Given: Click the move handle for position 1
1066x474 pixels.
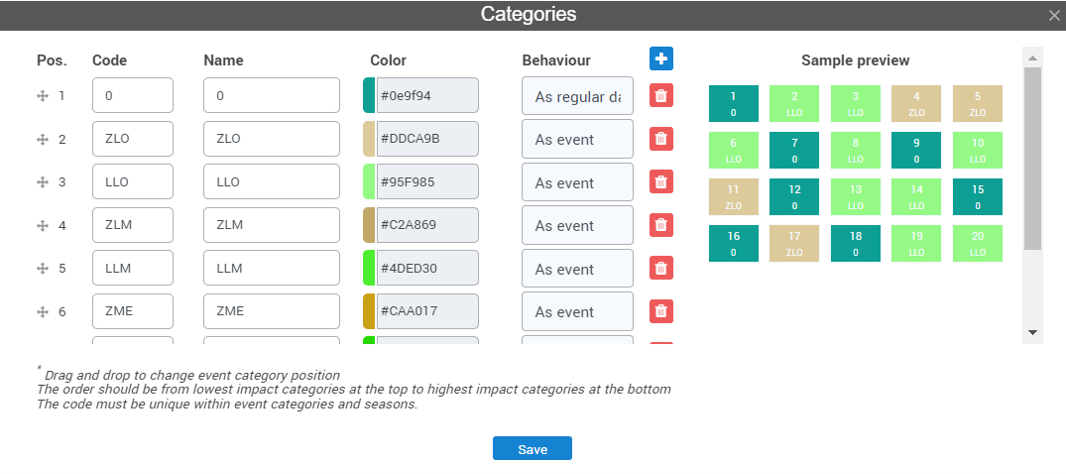Looking at the screenshot, I should (x=42, y=97).
